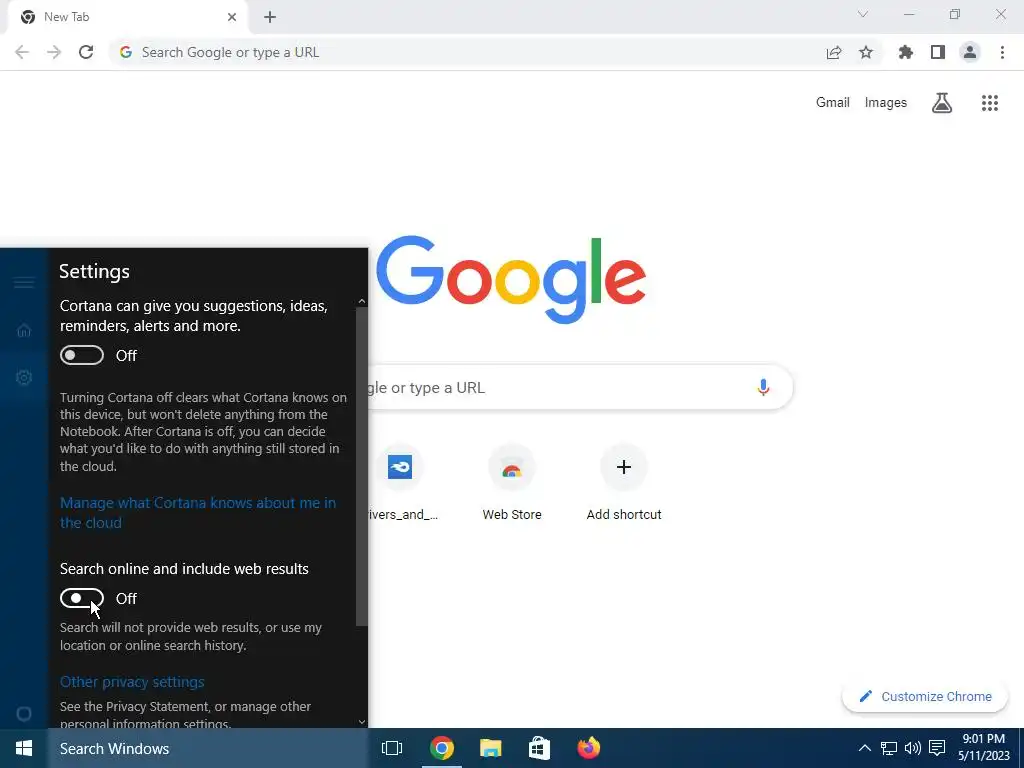Open the Chrome profile avatar
Viewport: 1024px width, 768px height.
pyautogui.click(x=970, y=52)
